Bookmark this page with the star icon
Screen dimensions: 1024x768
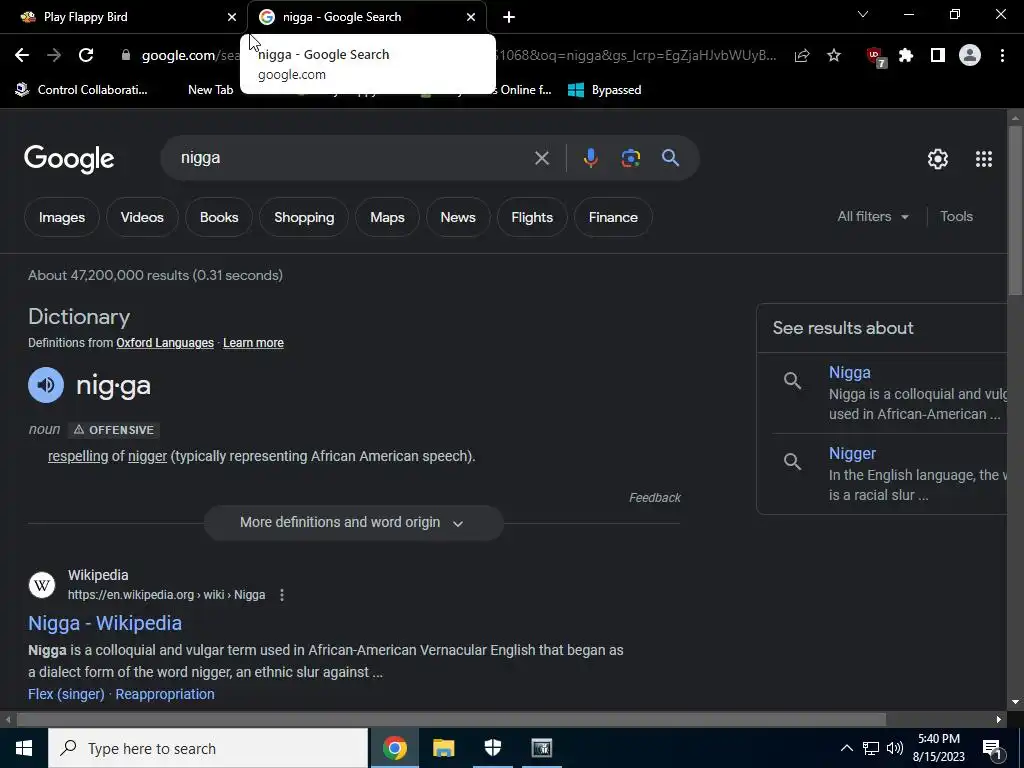coord(834,56)
